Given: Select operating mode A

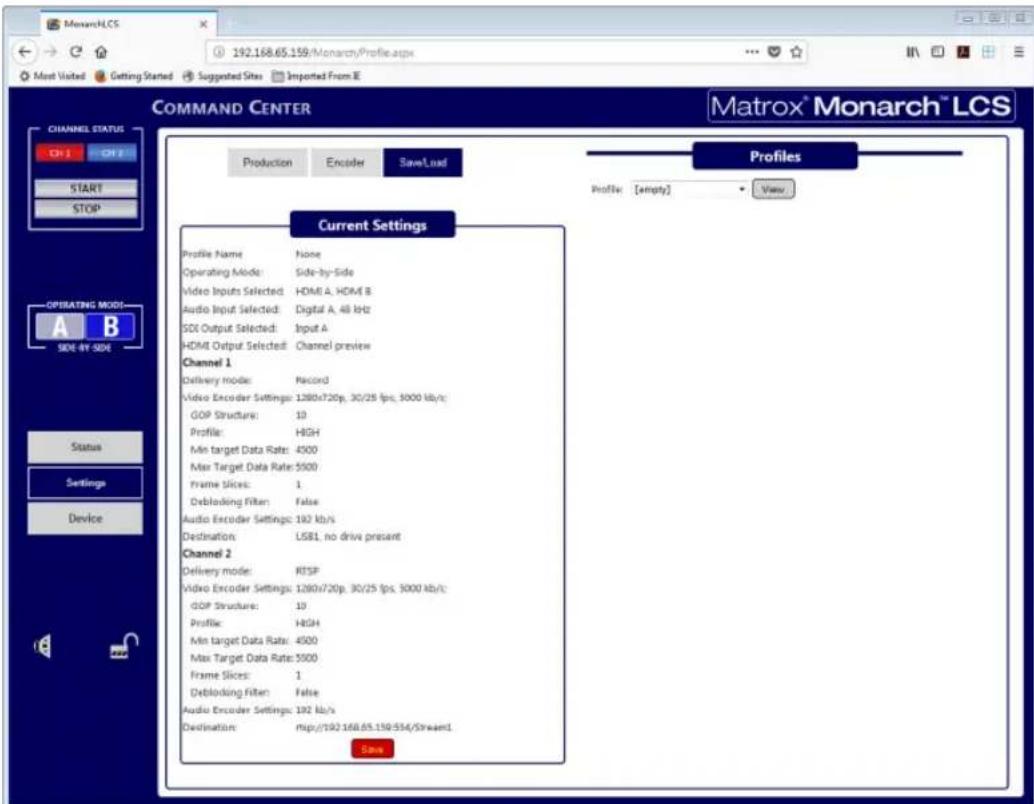Looking at the screenshot, I should click(60, 326).
